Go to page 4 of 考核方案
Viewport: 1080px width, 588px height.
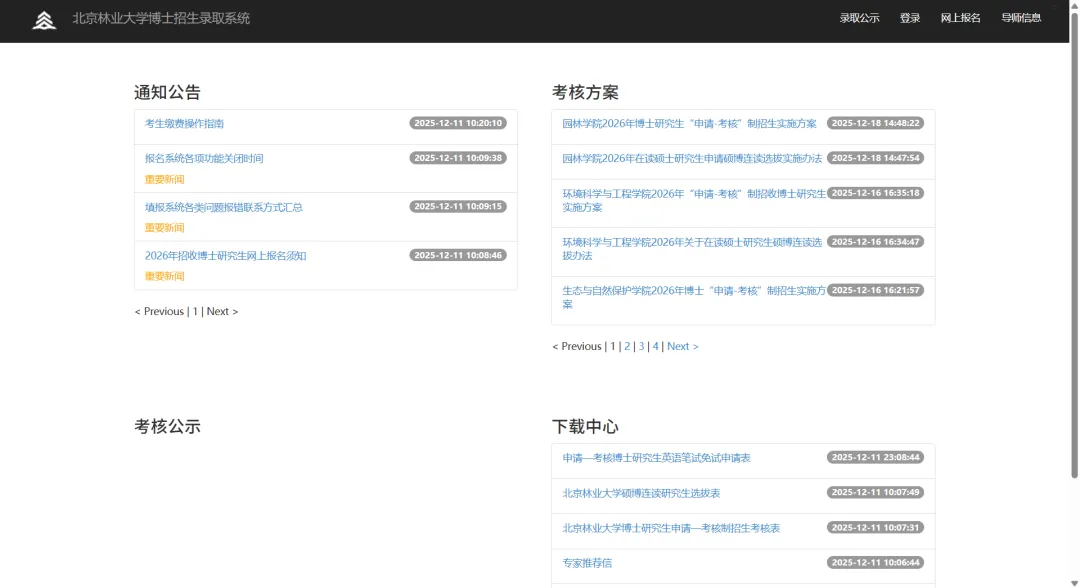click(x=656, y=346)
